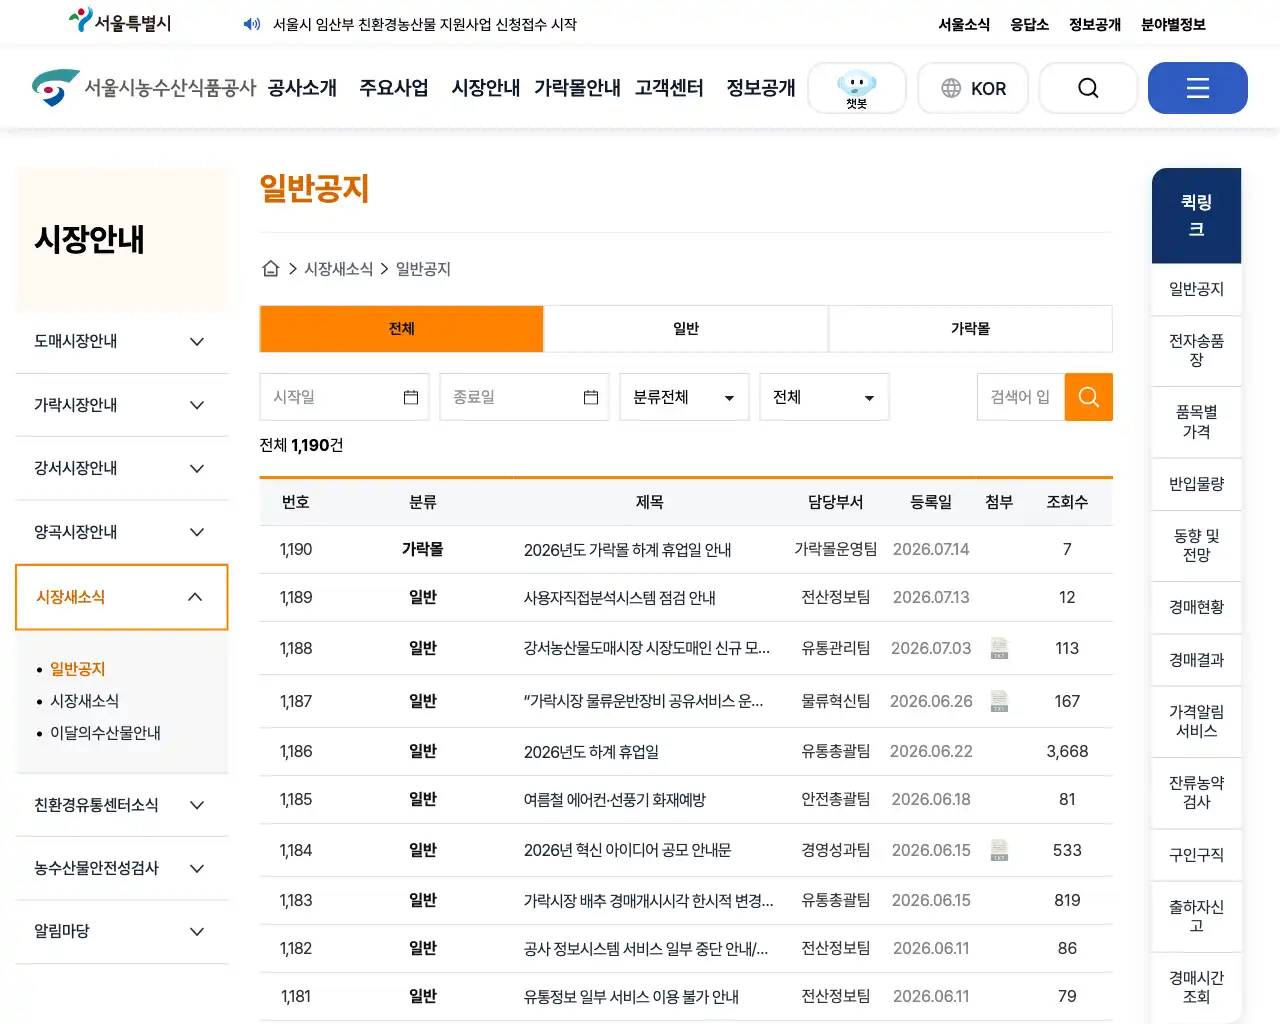Click quick link 가격알림 서비스
This screenshot has height=1024, width=1280.
(1197, 721)
